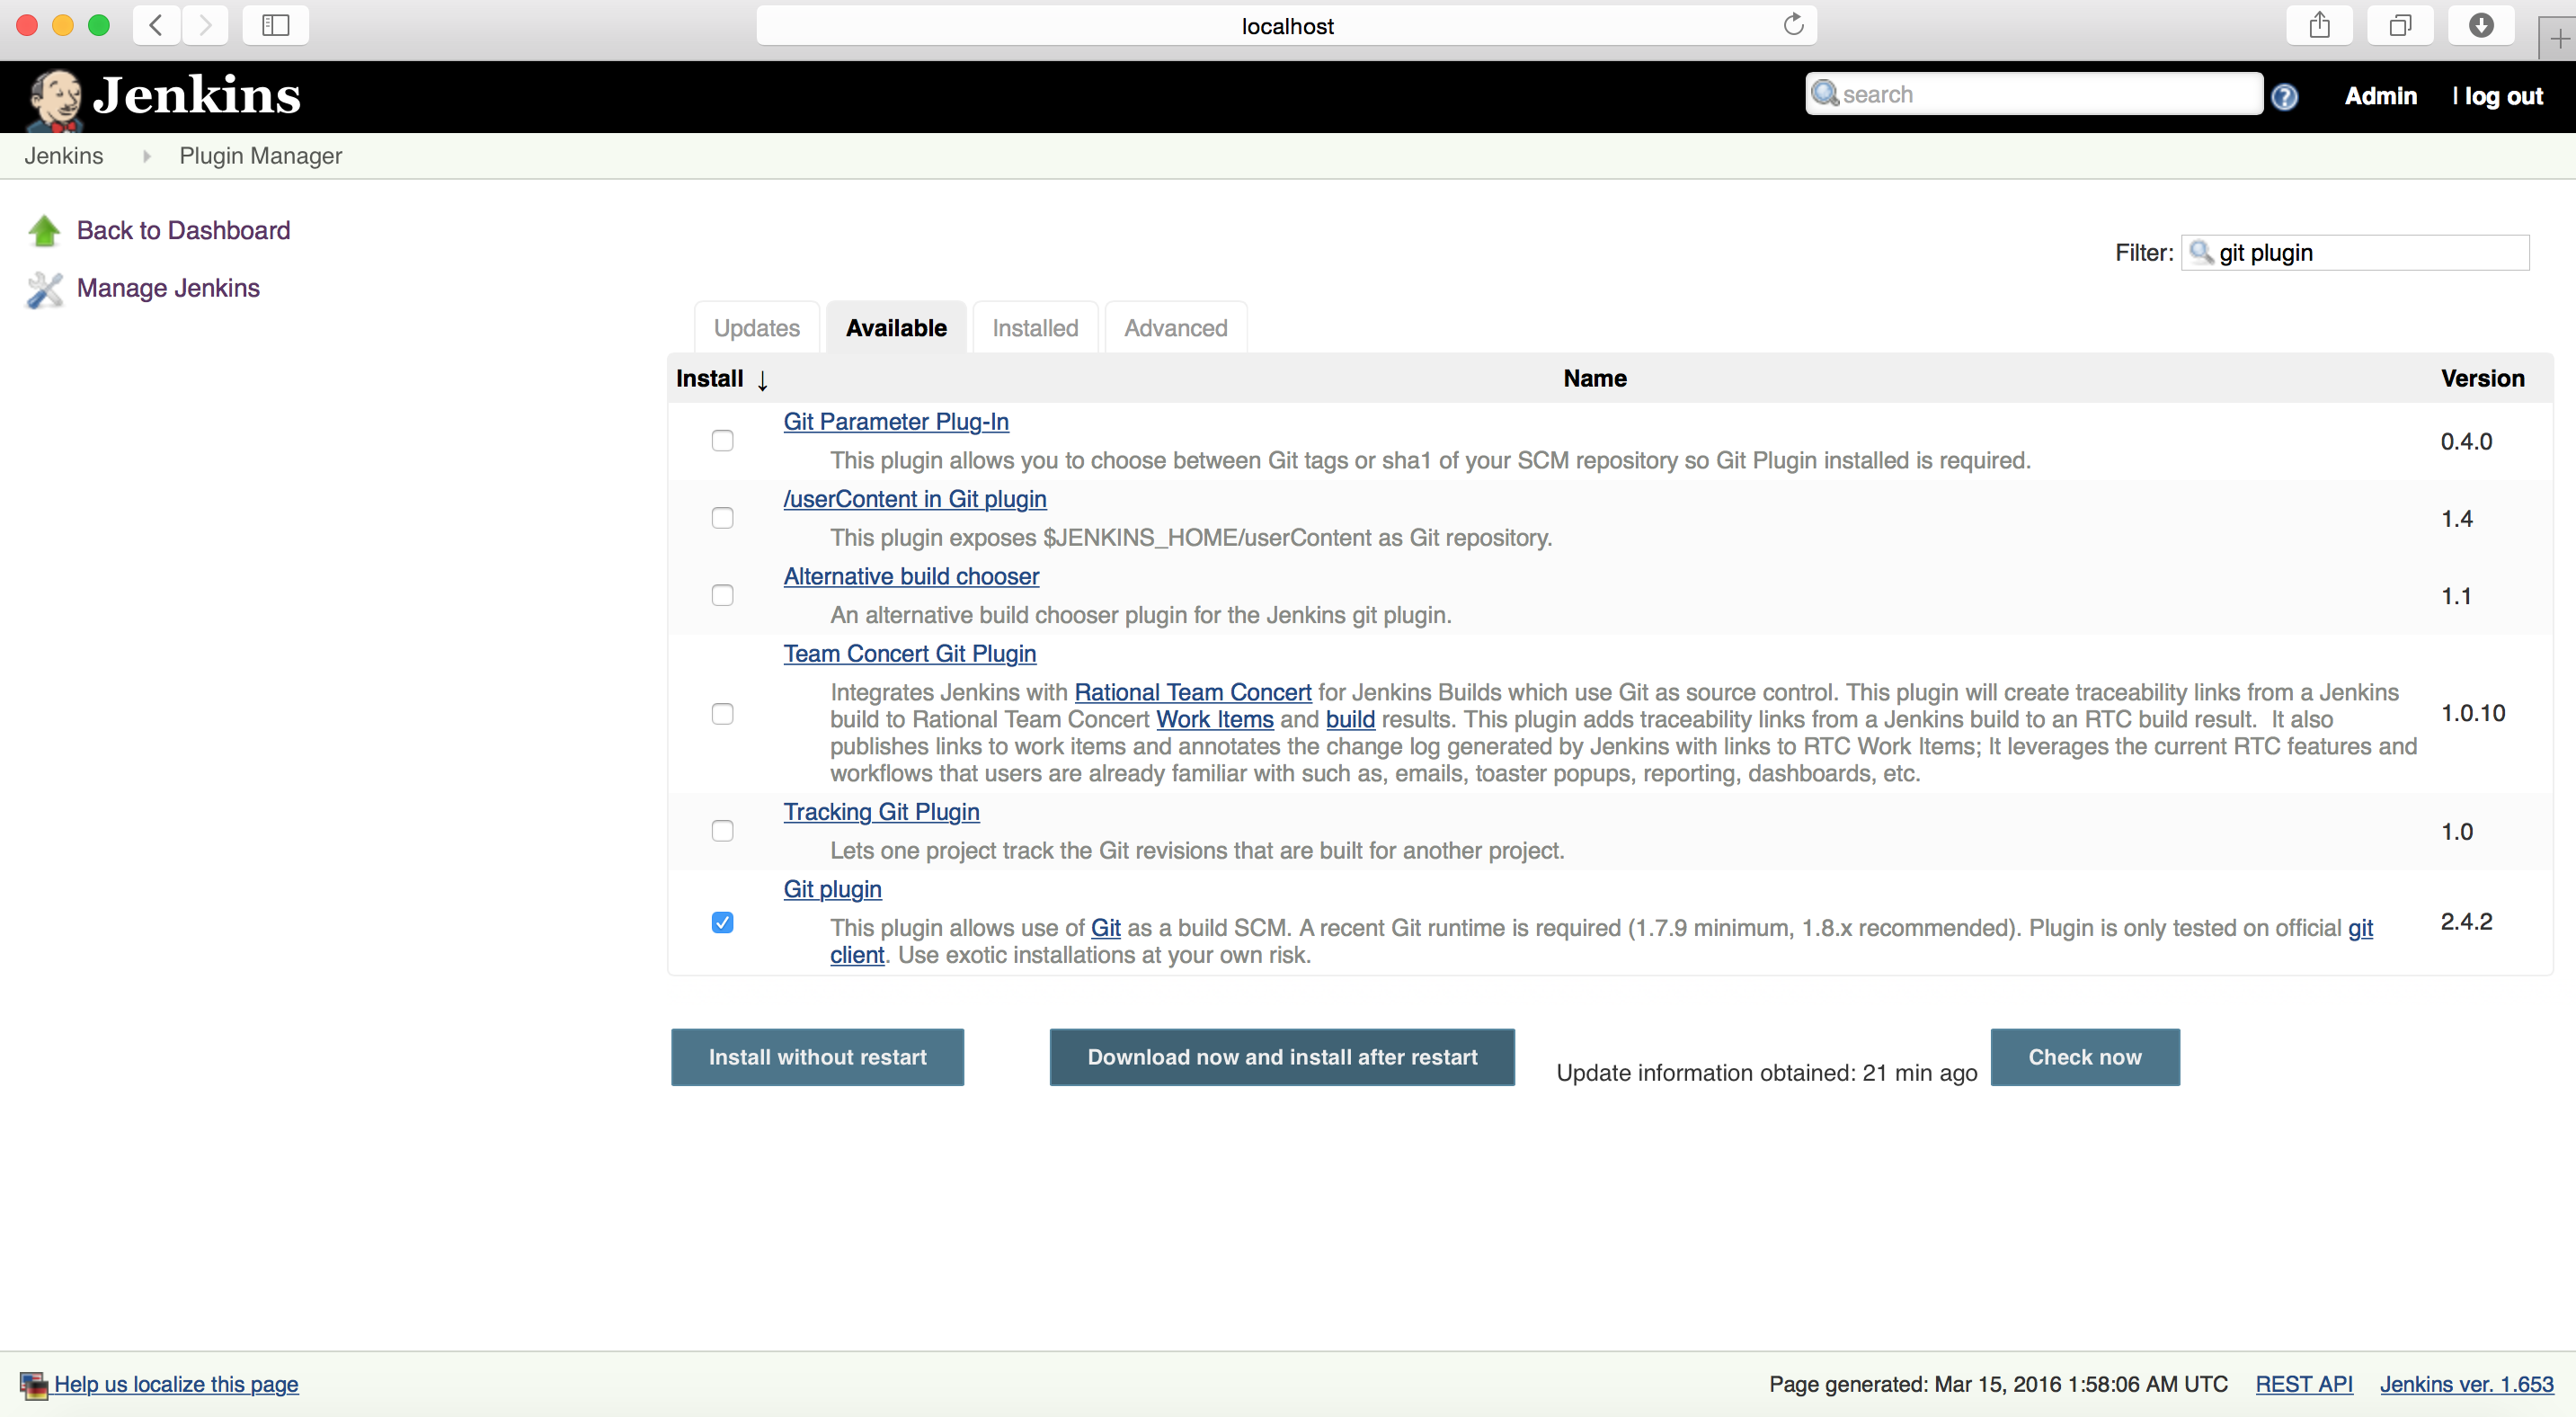2576x1417 pixels.
Task: Follow the Work Items link
Action: point(1215,719)
